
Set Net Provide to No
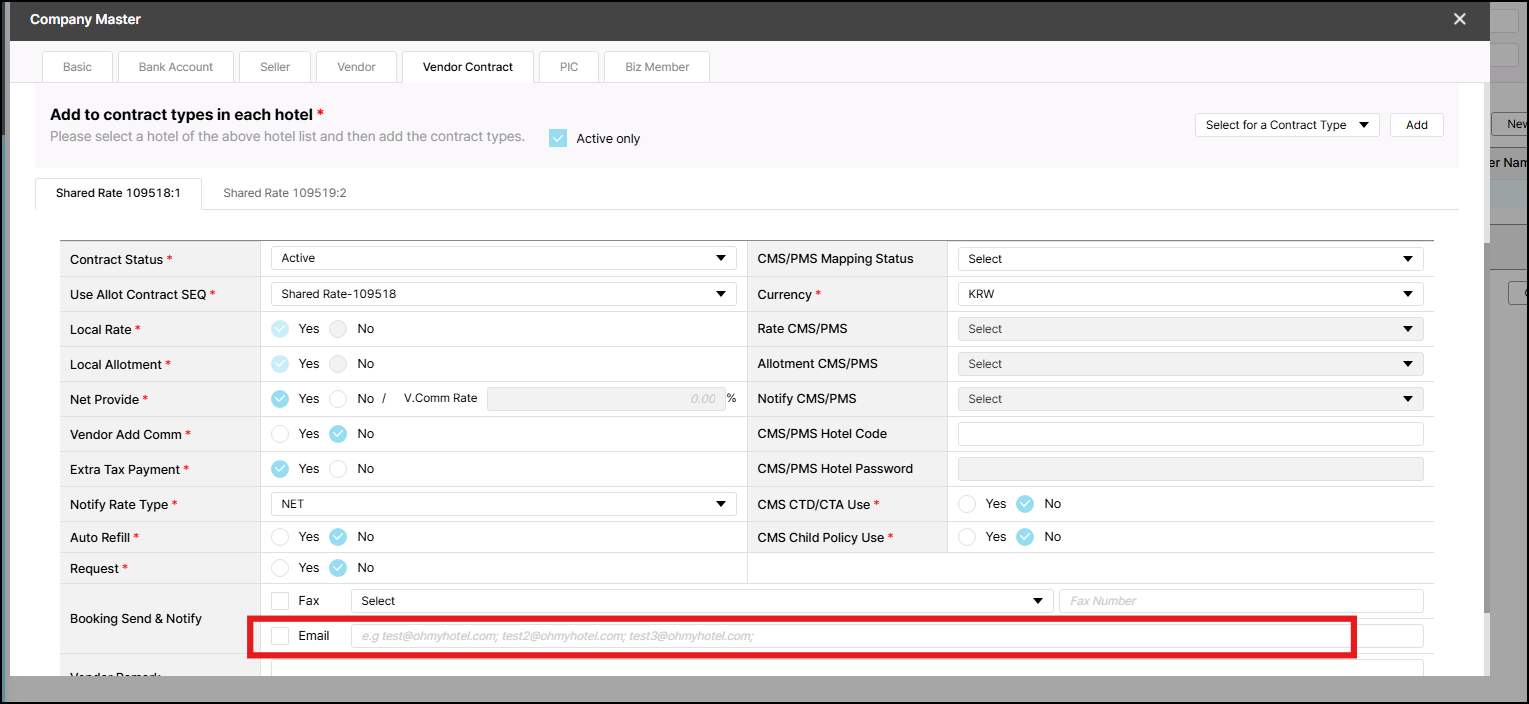338,399
